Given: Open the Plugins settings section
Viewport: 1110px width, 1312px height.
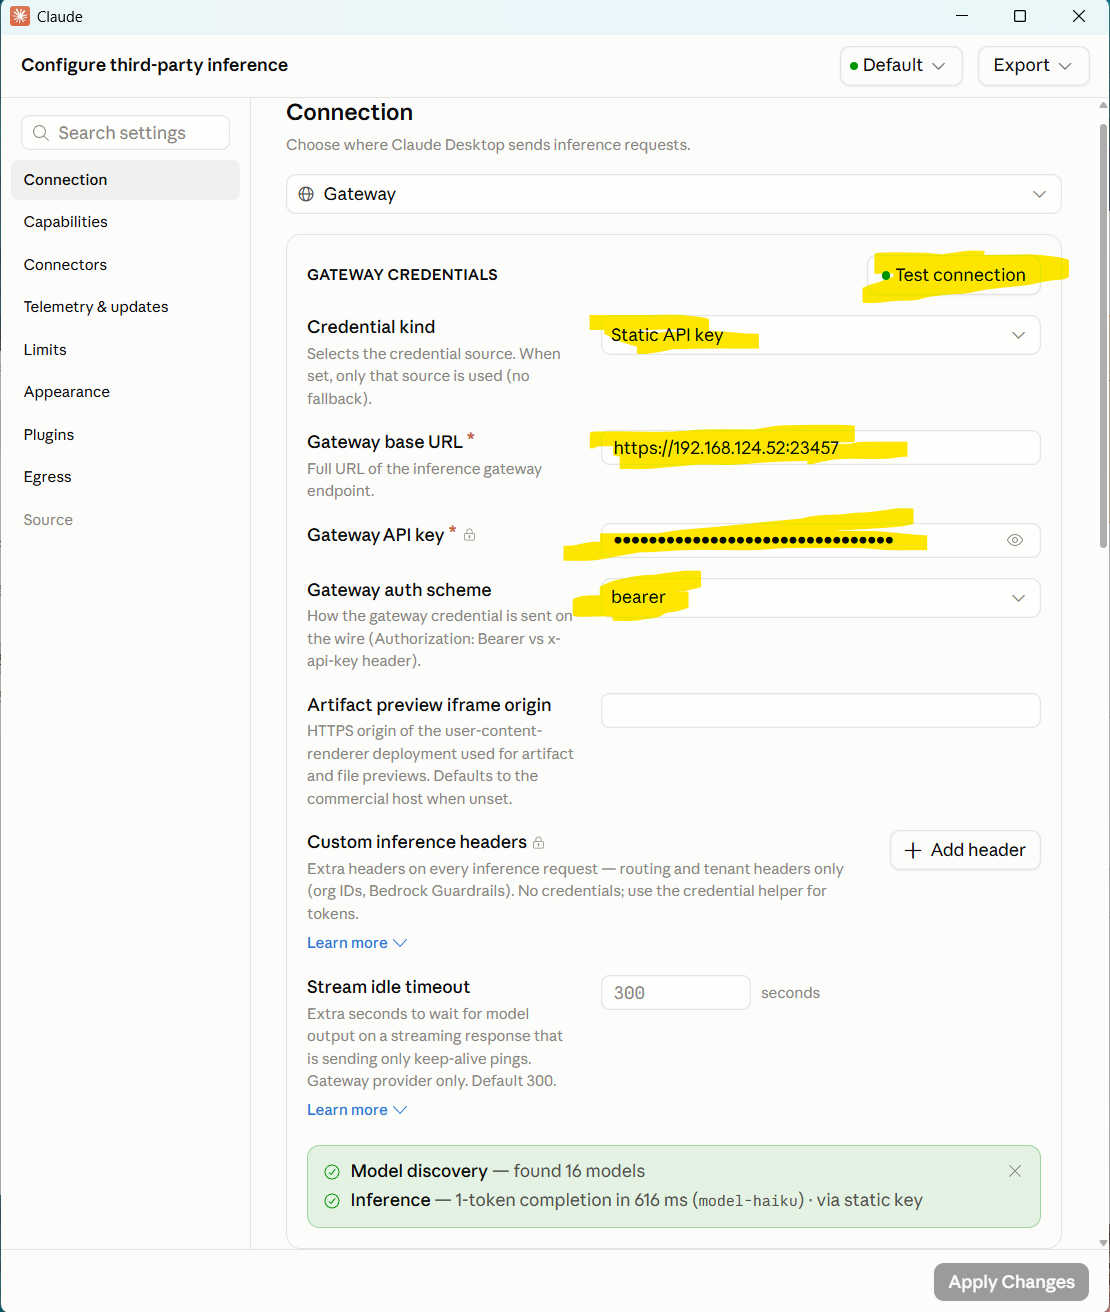Looking at the screenshot, I should coord(125,435).
